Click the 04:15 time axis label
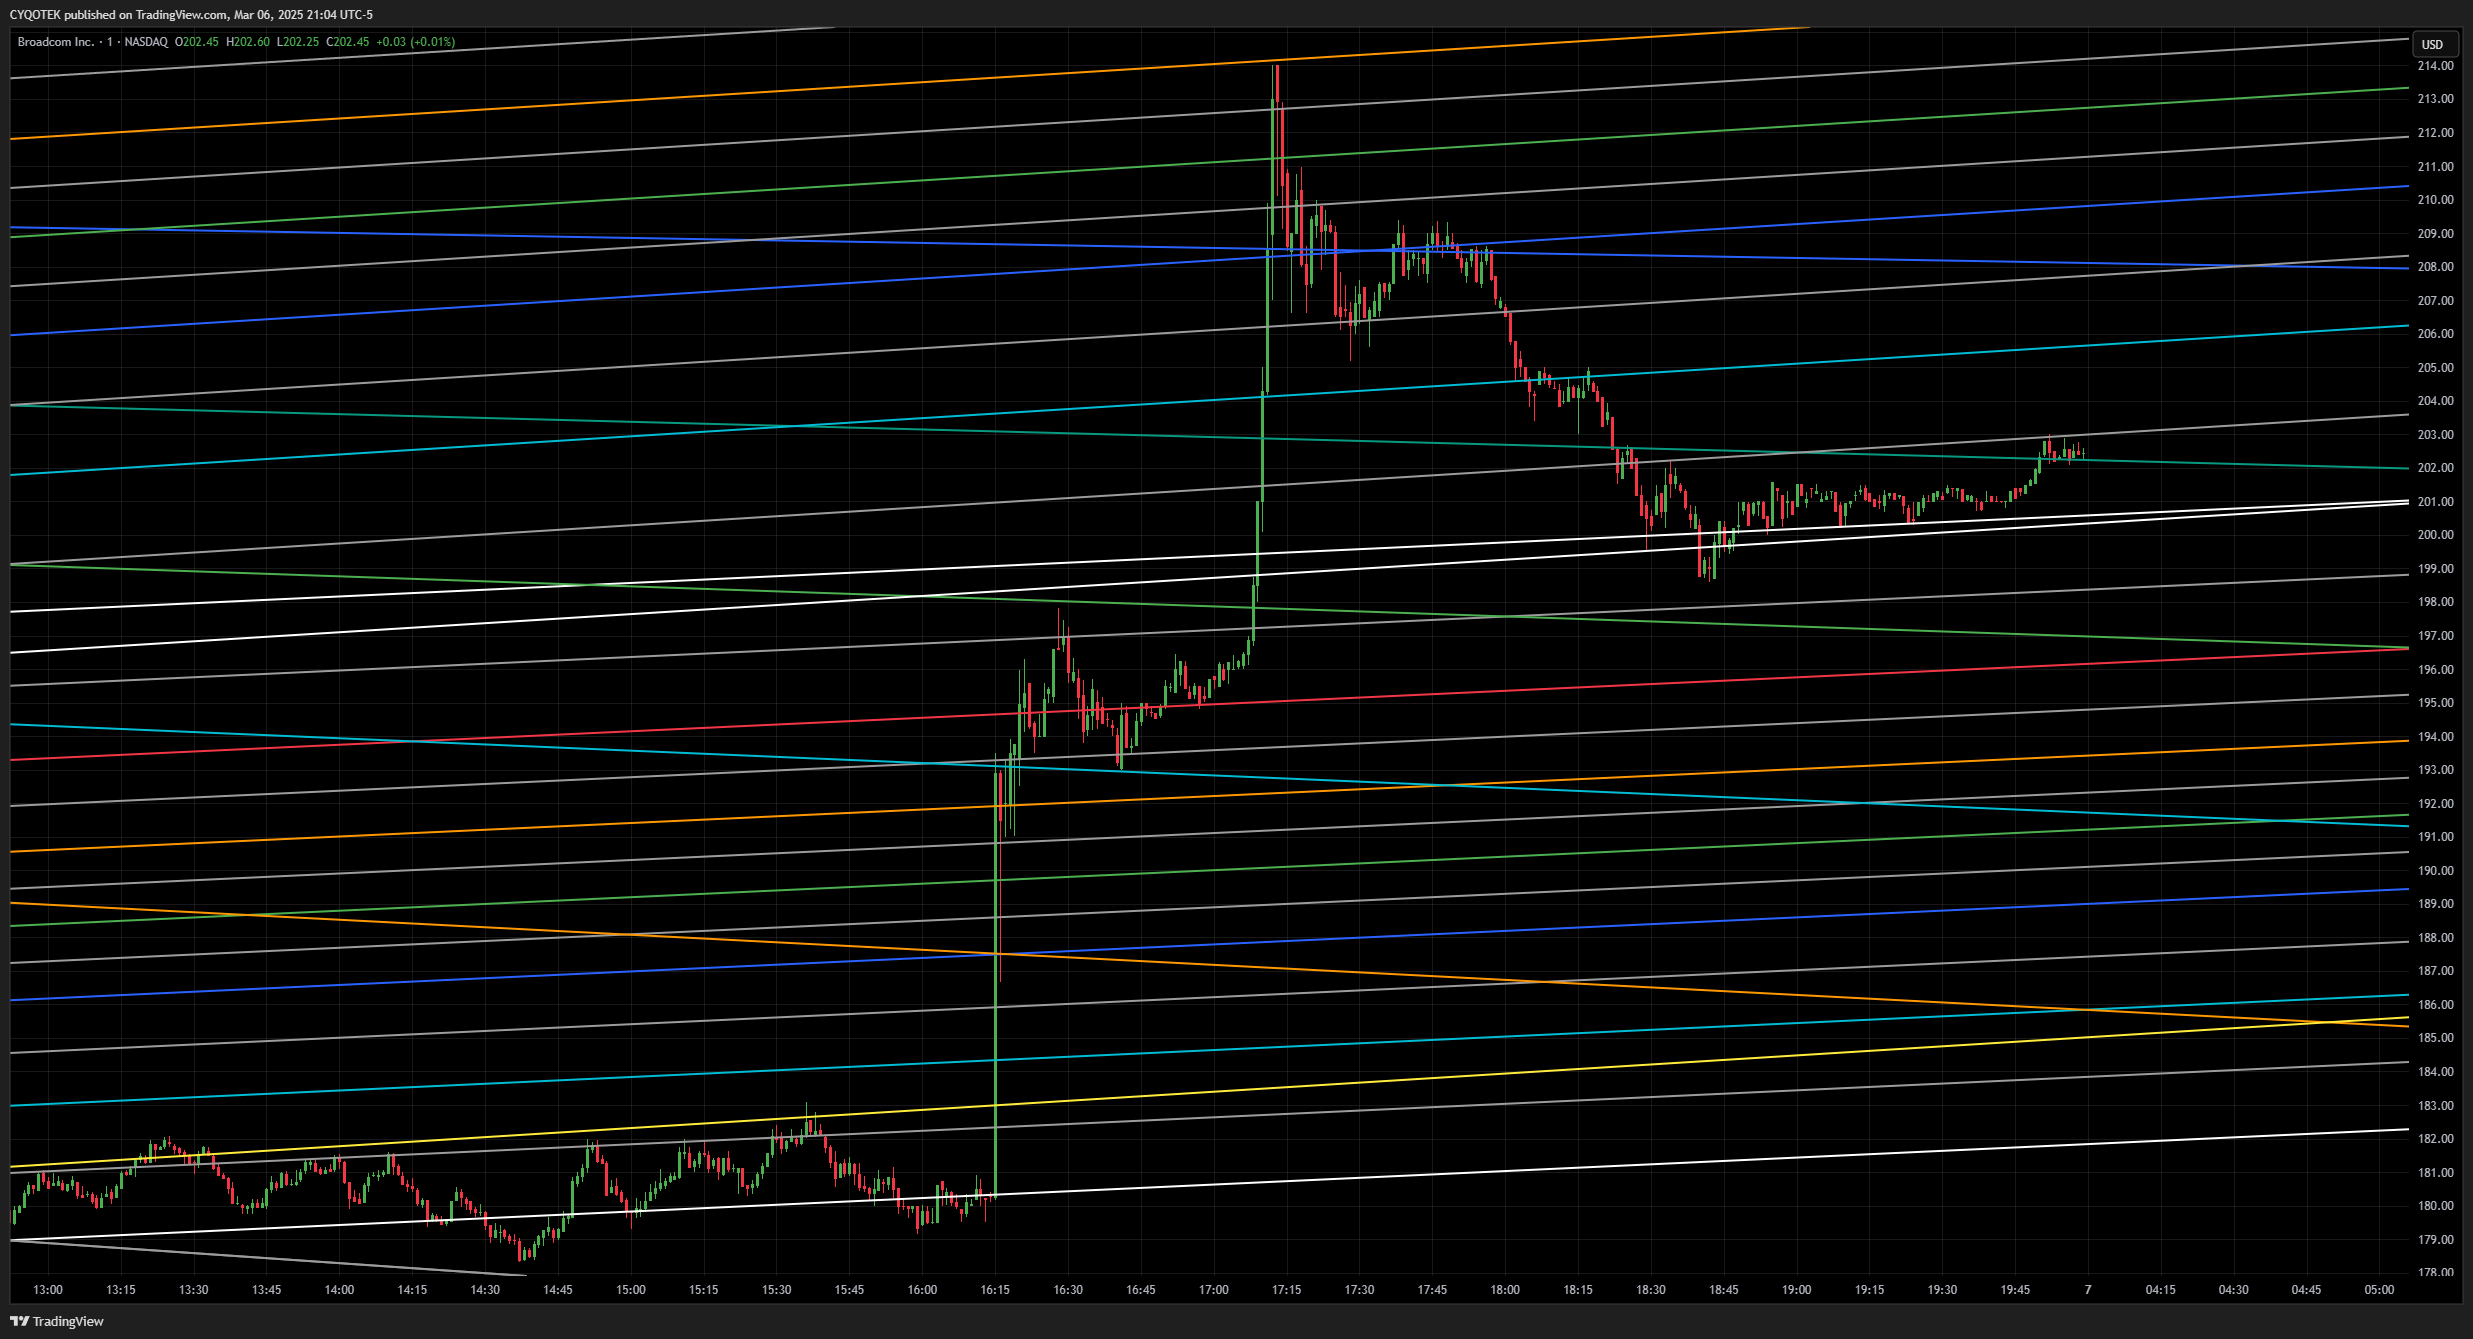This screenshot has width=2473, height=1339. 2161,1290
